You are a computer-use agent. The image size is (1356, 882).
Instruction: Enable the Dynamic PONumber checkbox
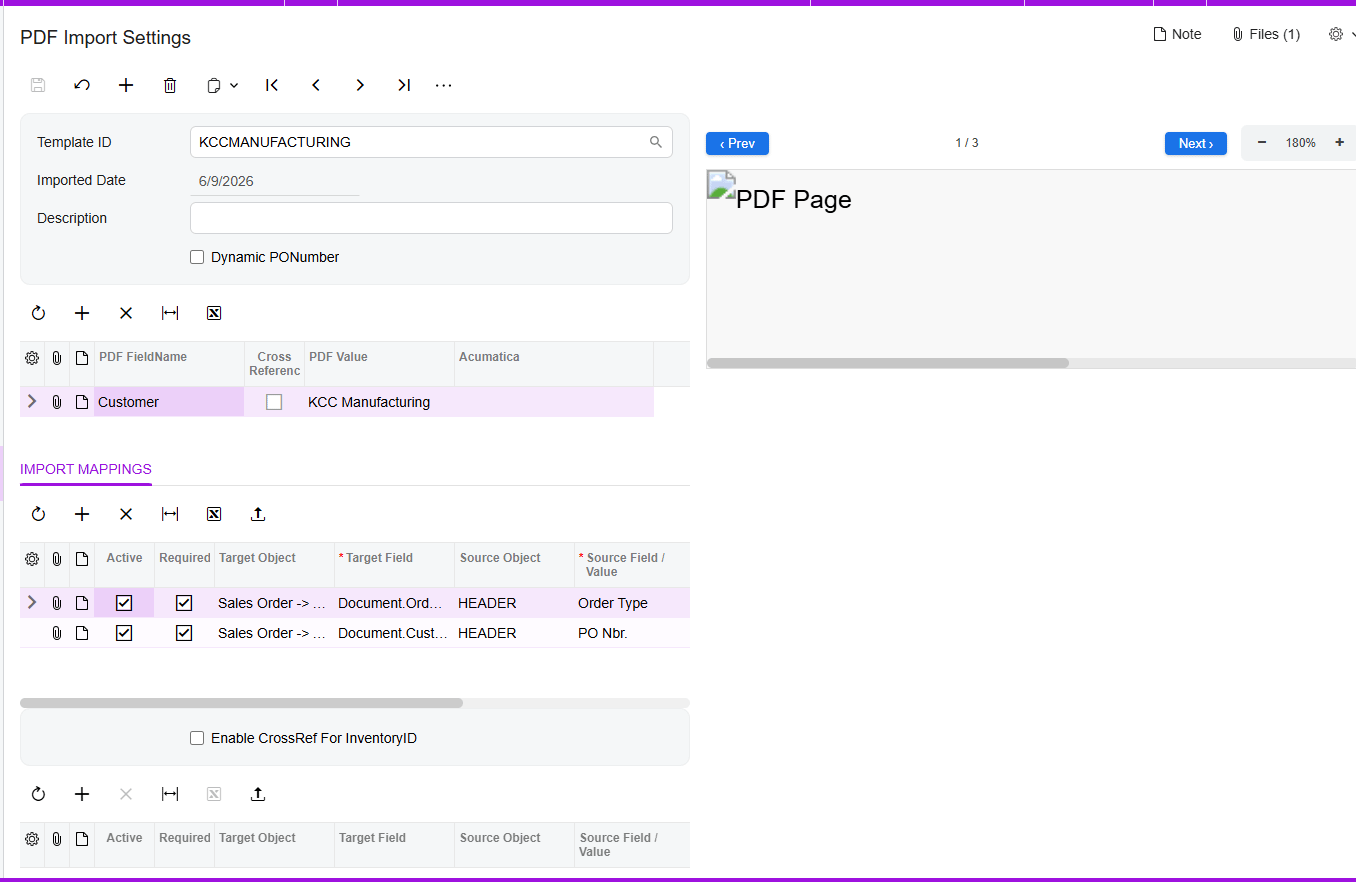[197, 257]
